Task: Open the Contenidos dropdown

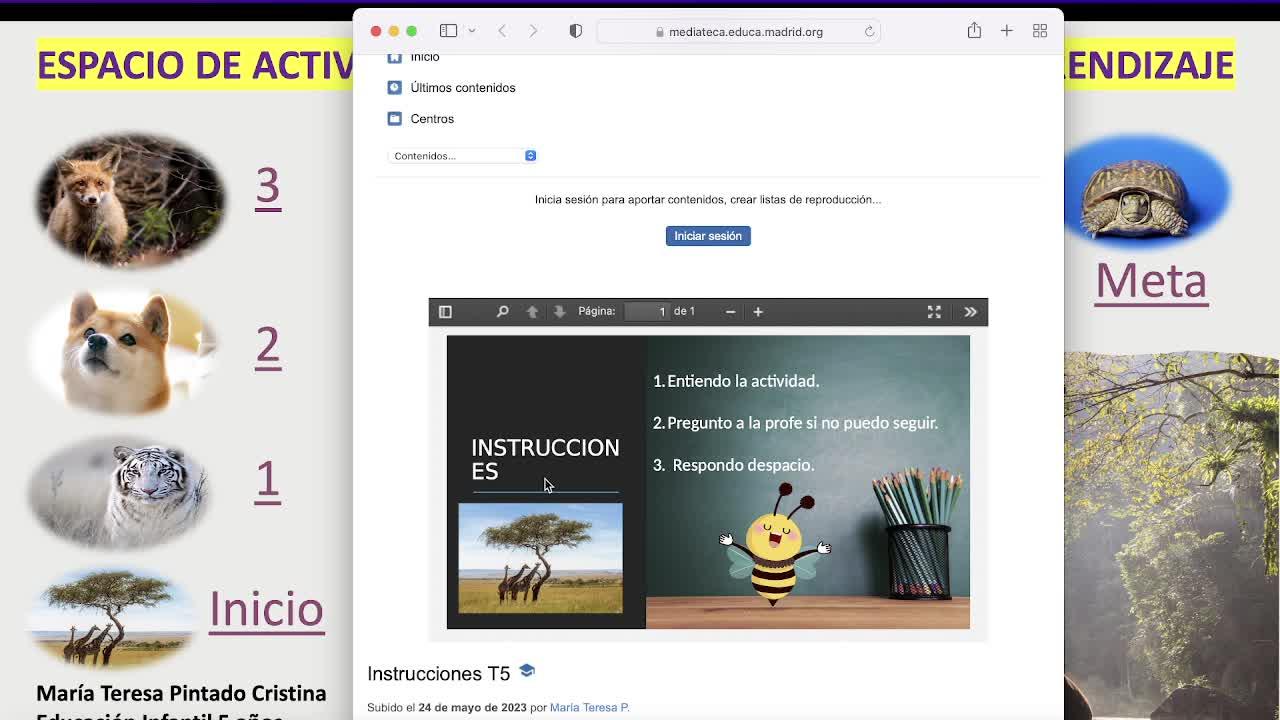Action: click(x=462, y=156)
